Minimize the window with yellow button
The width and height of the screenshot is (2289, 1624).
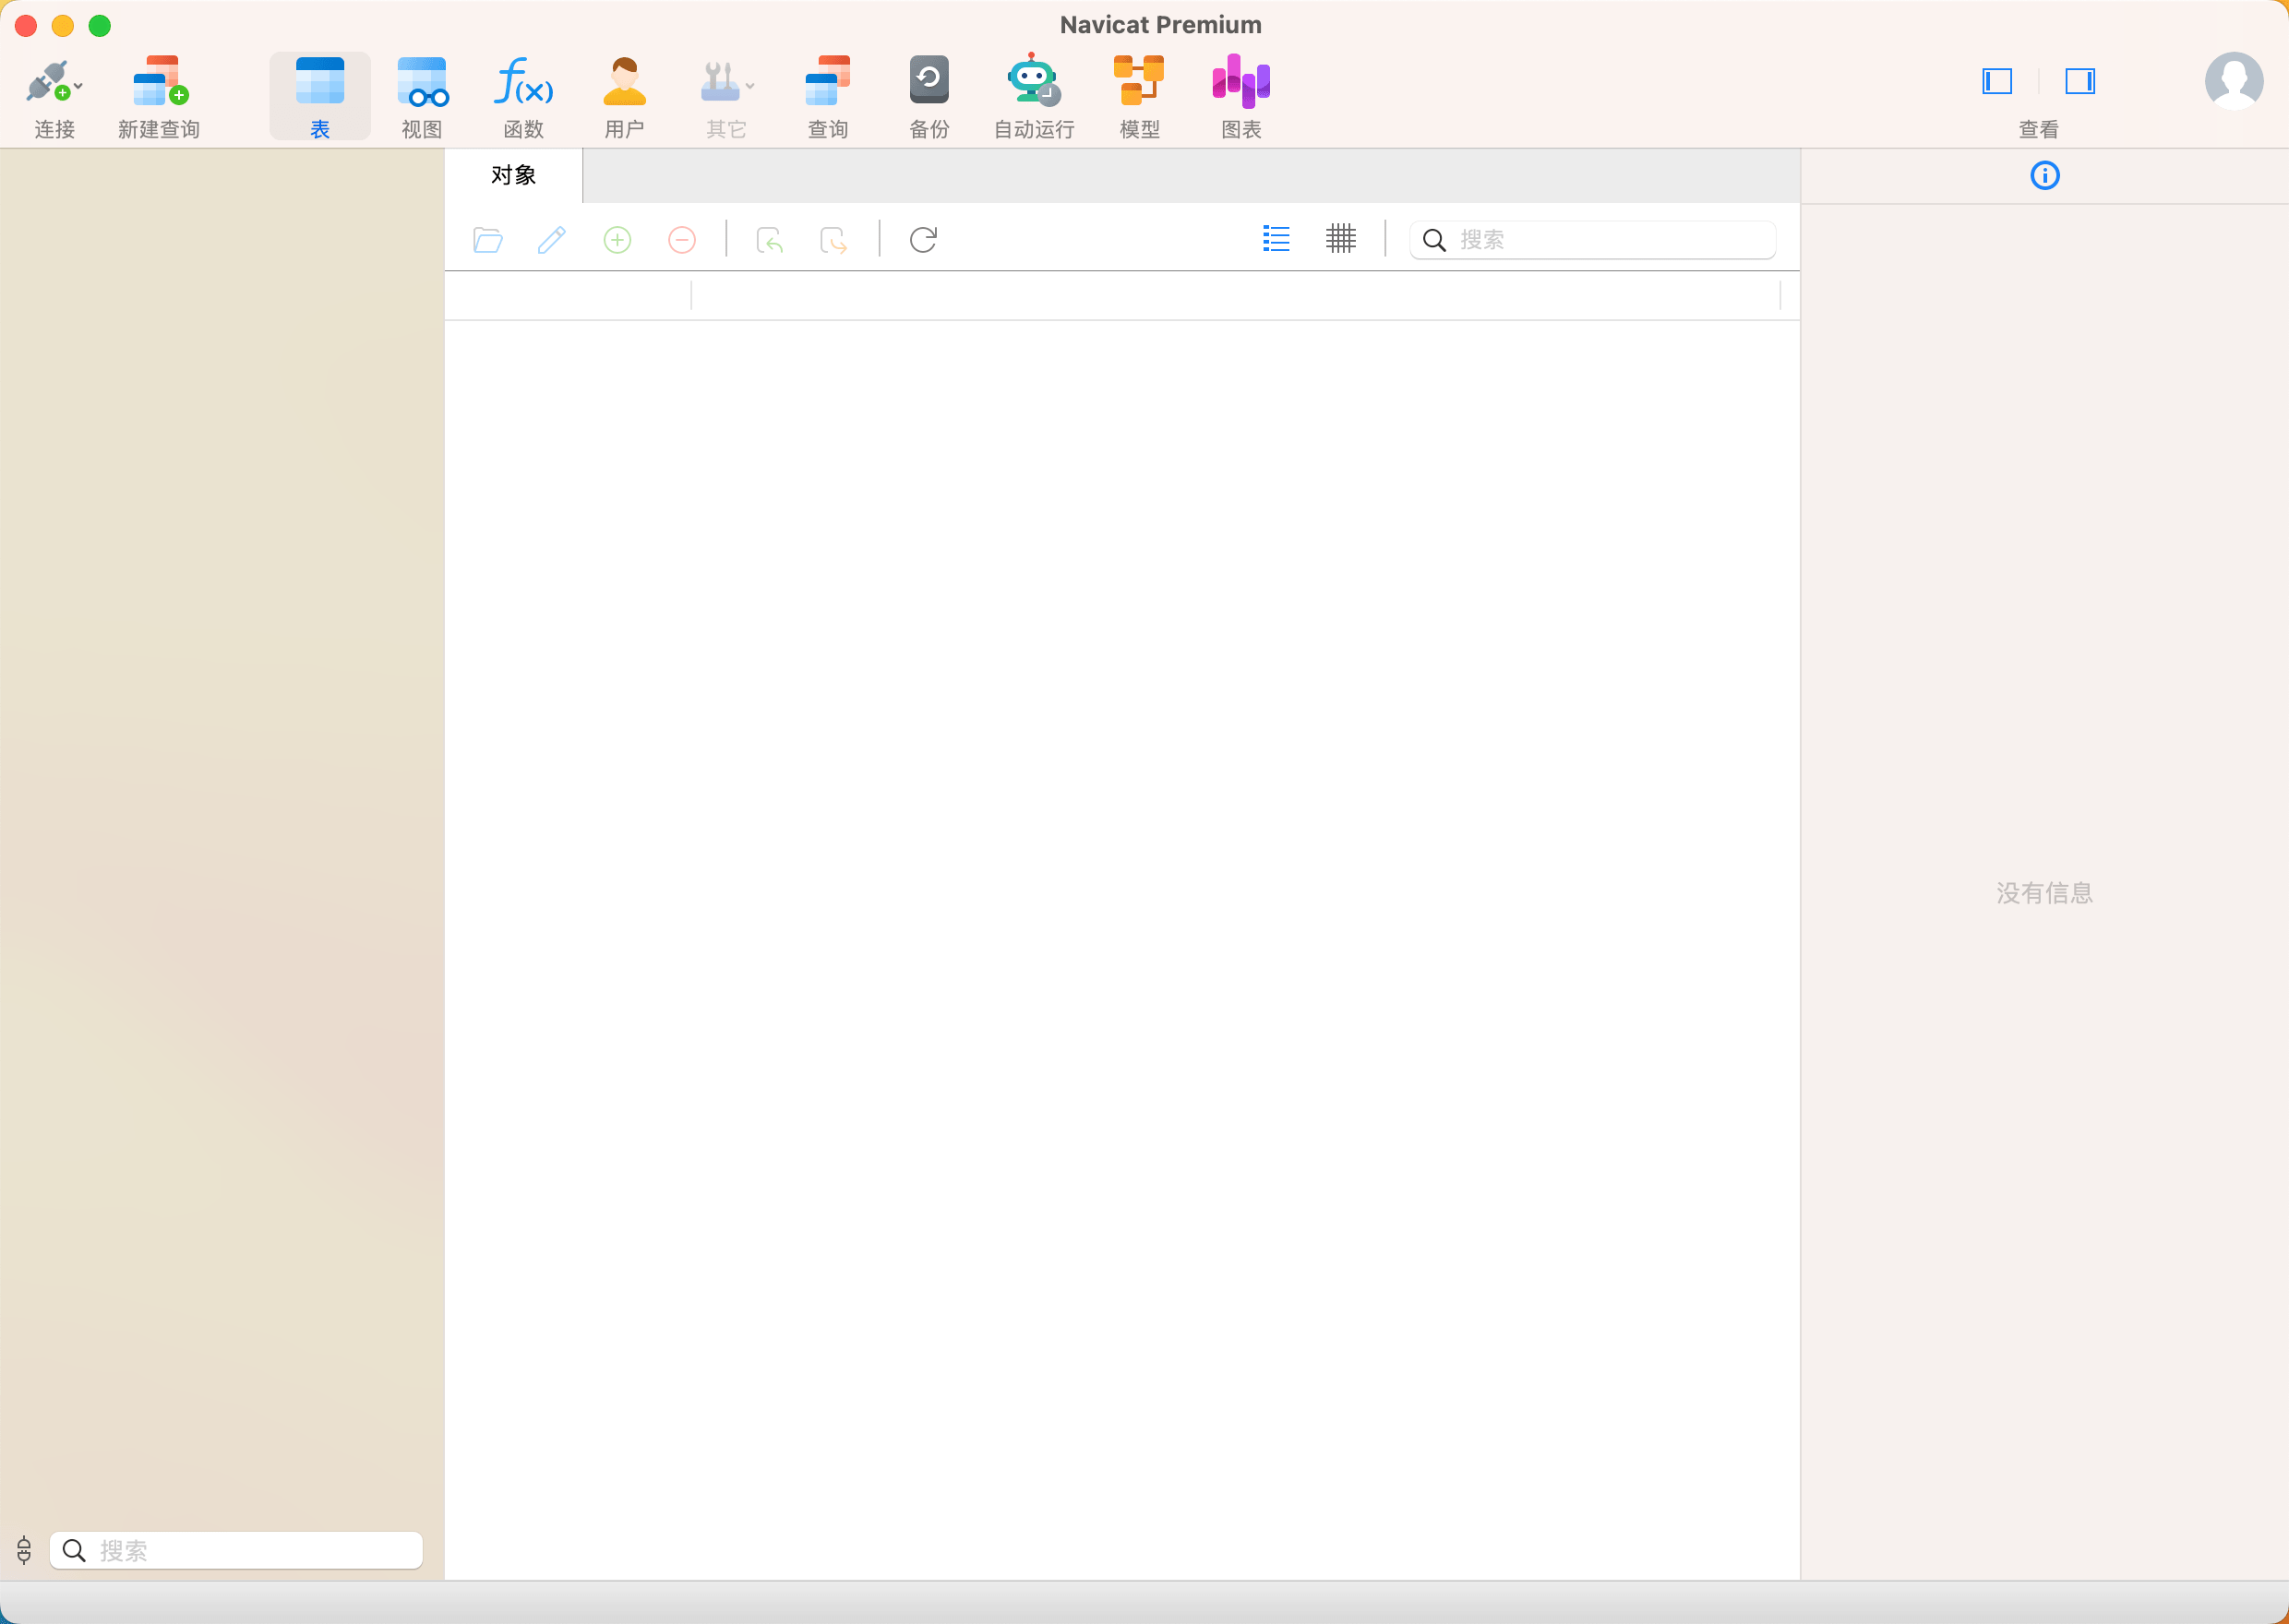[63, 26]
